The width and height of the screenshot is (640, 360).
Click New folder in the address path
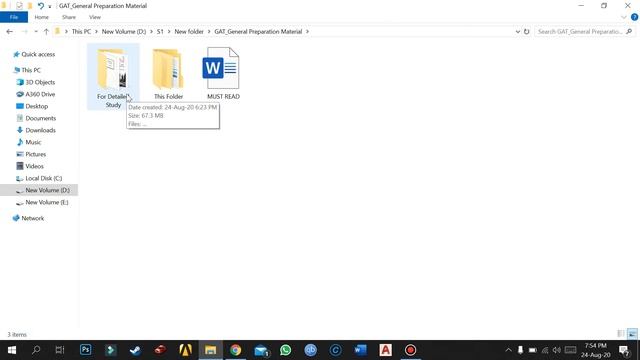tap(189, 31)
